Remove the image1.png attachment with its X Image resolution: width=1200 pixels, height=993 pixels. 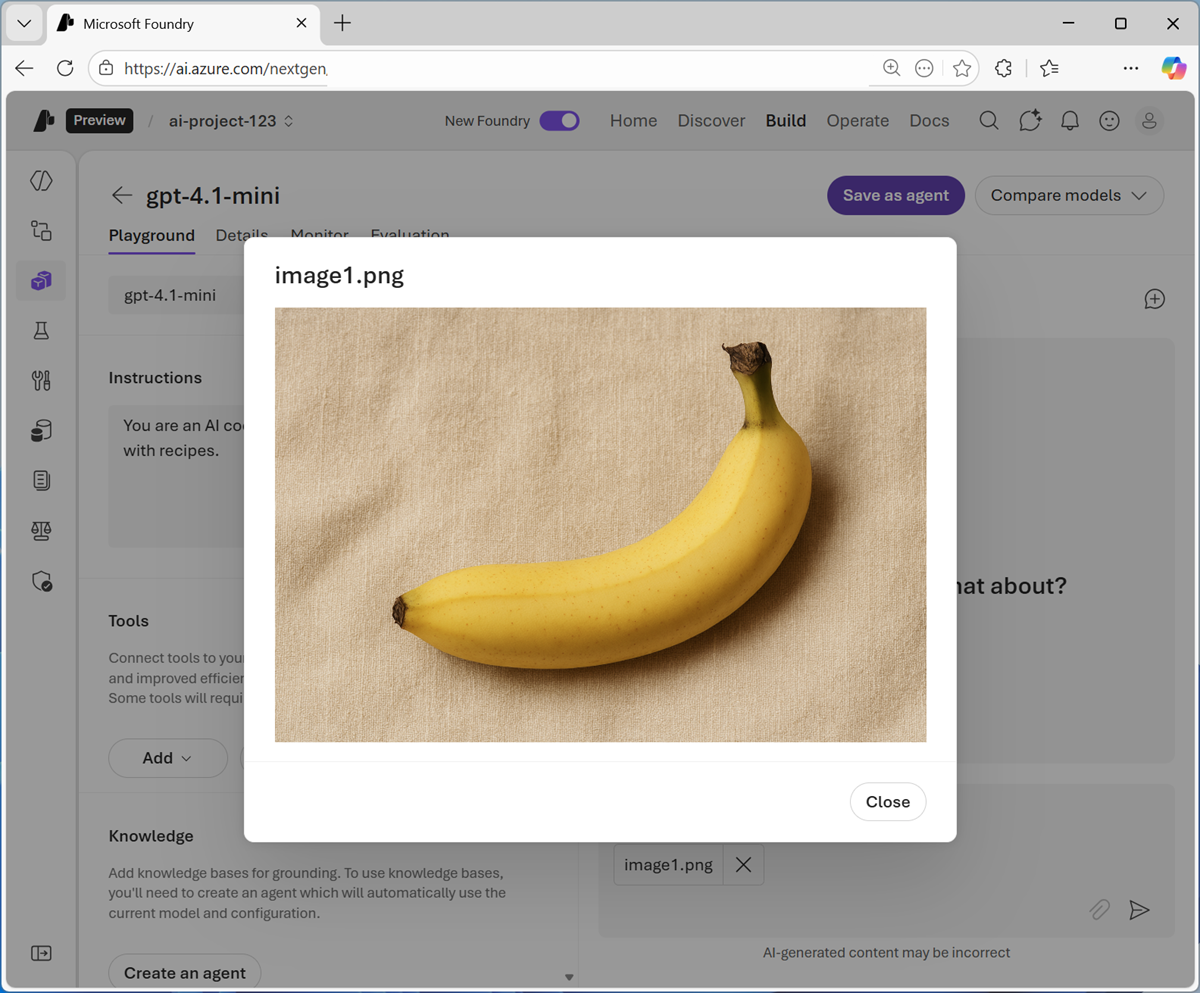coord(743,864)
